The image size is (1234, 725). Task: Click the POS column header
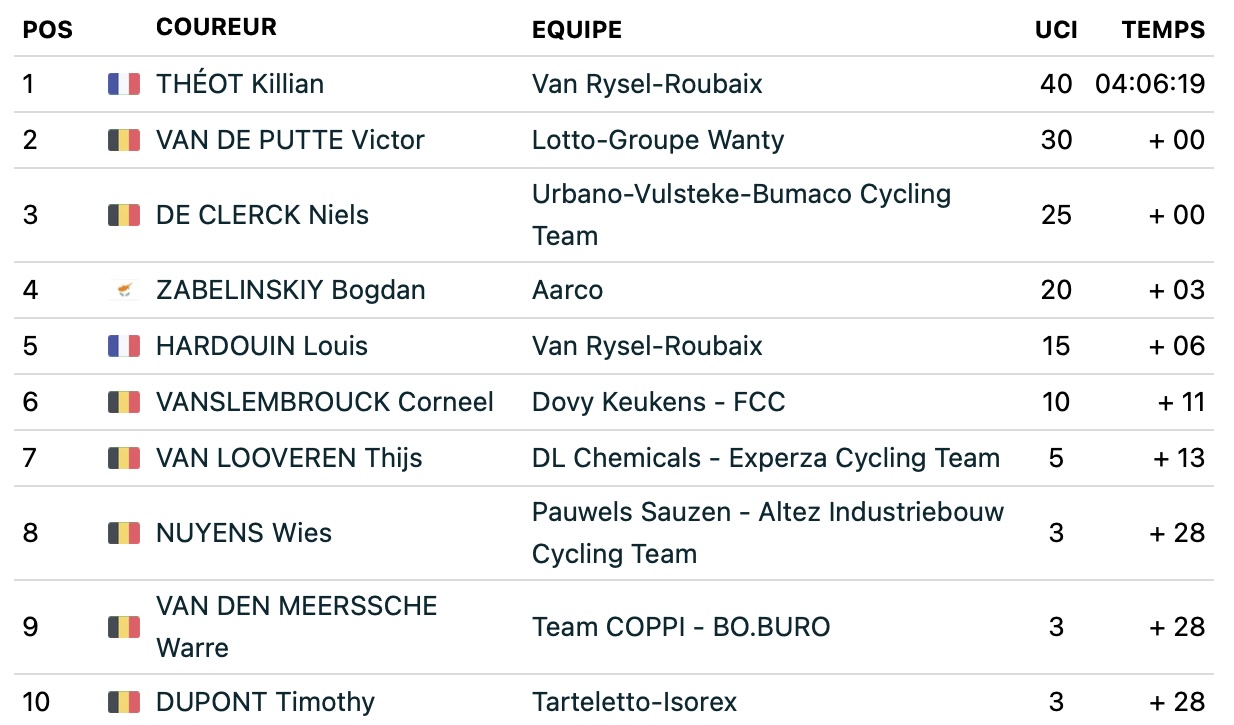pos(48,30)
